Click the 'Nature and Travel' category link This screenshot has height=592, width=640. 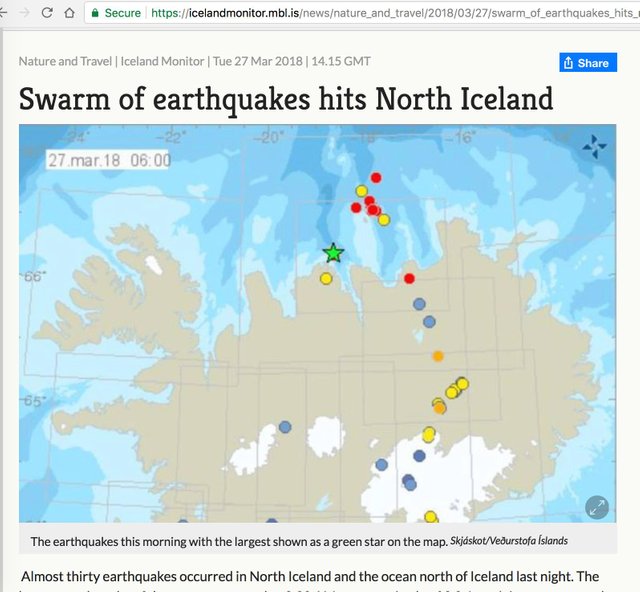click(x=65, y=61)
